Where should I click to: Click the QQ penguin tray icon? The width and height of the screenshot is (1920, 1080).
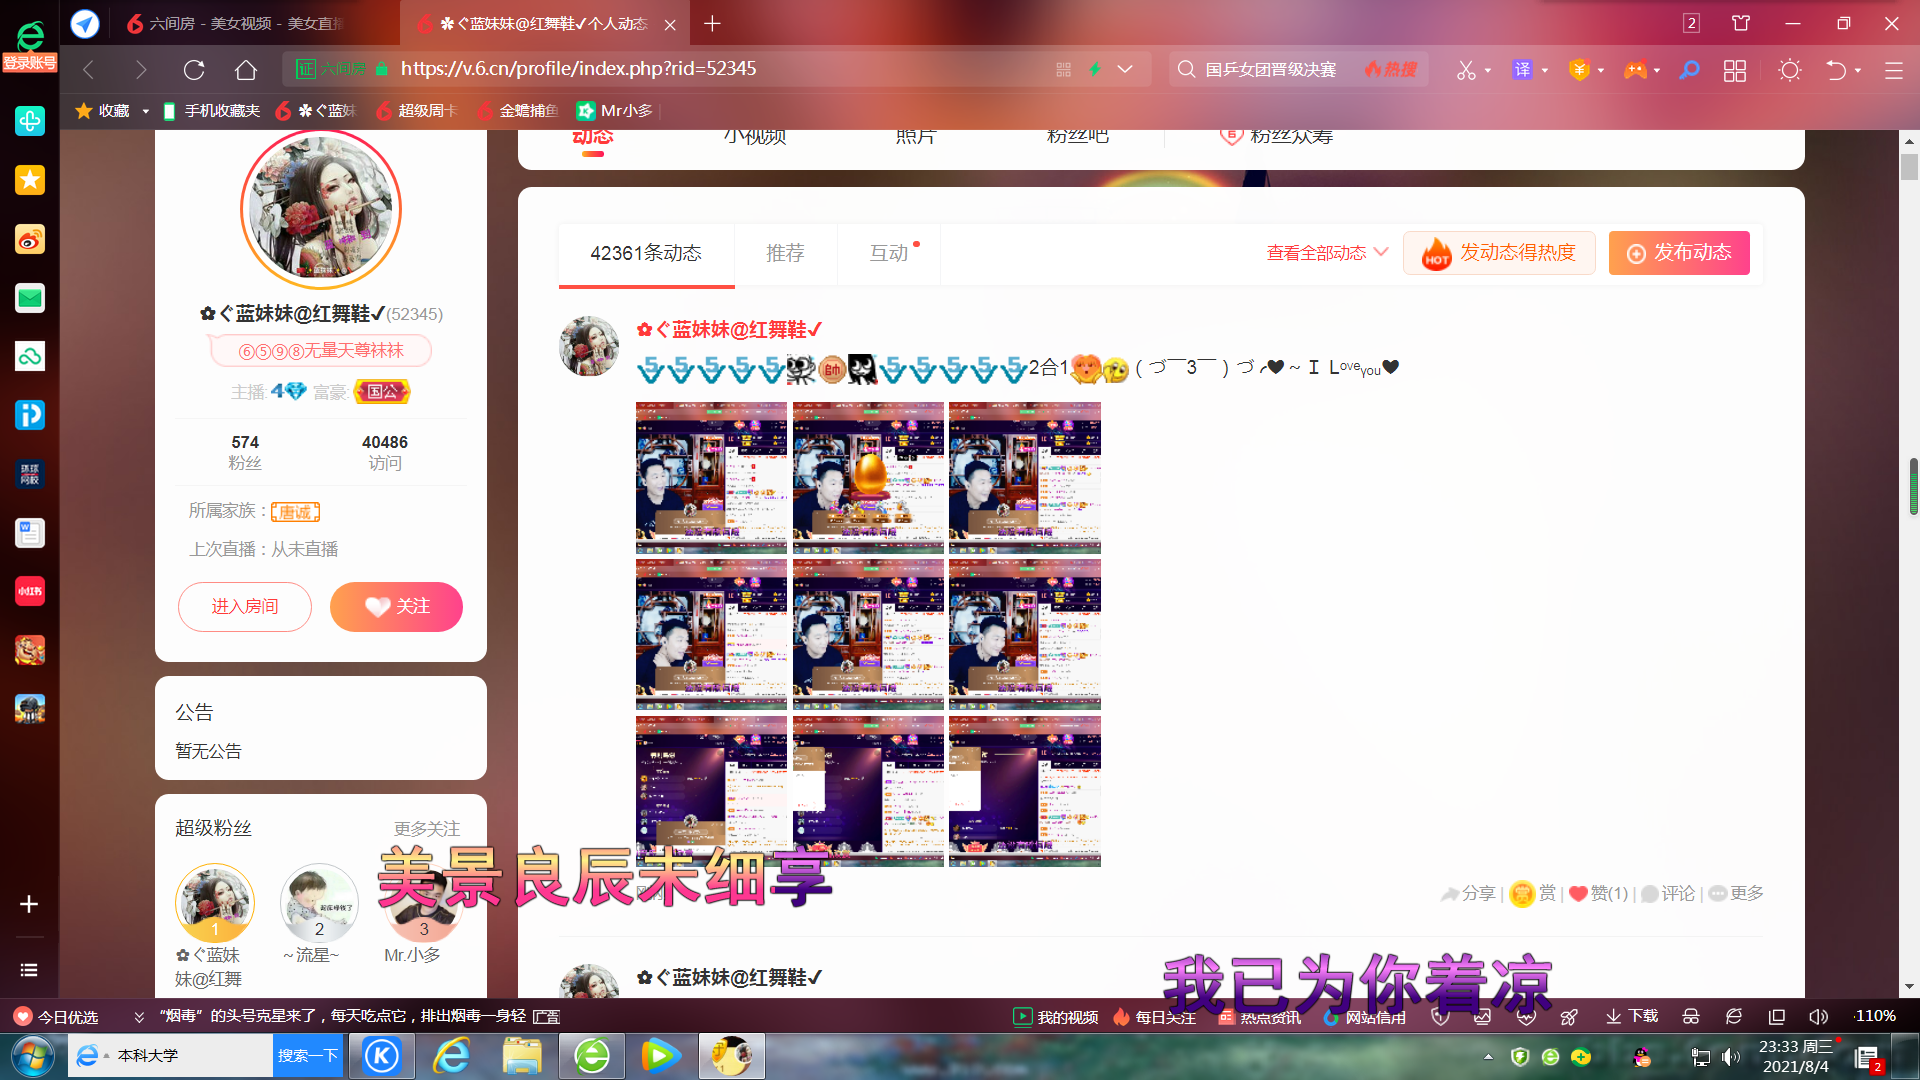click(x=1642, y=1057)
